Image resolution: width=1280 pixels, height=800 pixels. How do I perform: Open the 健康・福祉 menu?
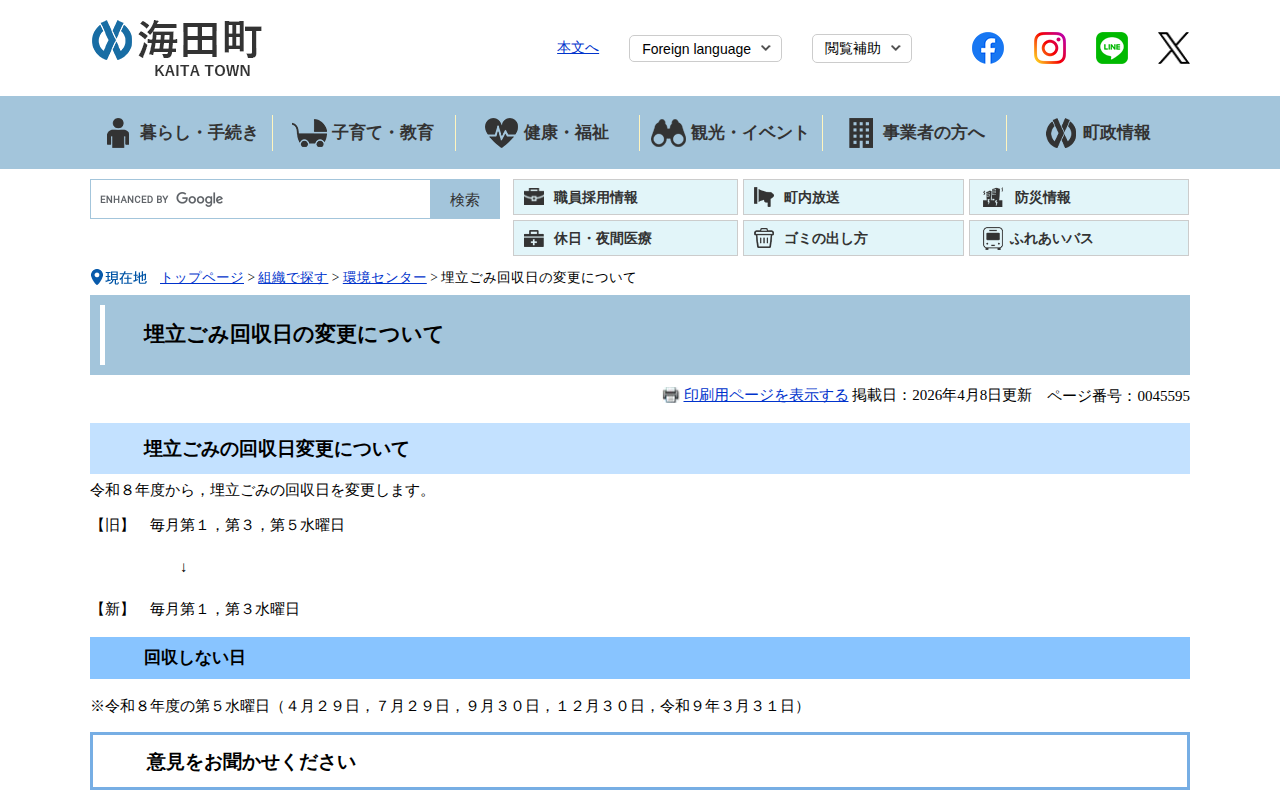tap(547, 133)
